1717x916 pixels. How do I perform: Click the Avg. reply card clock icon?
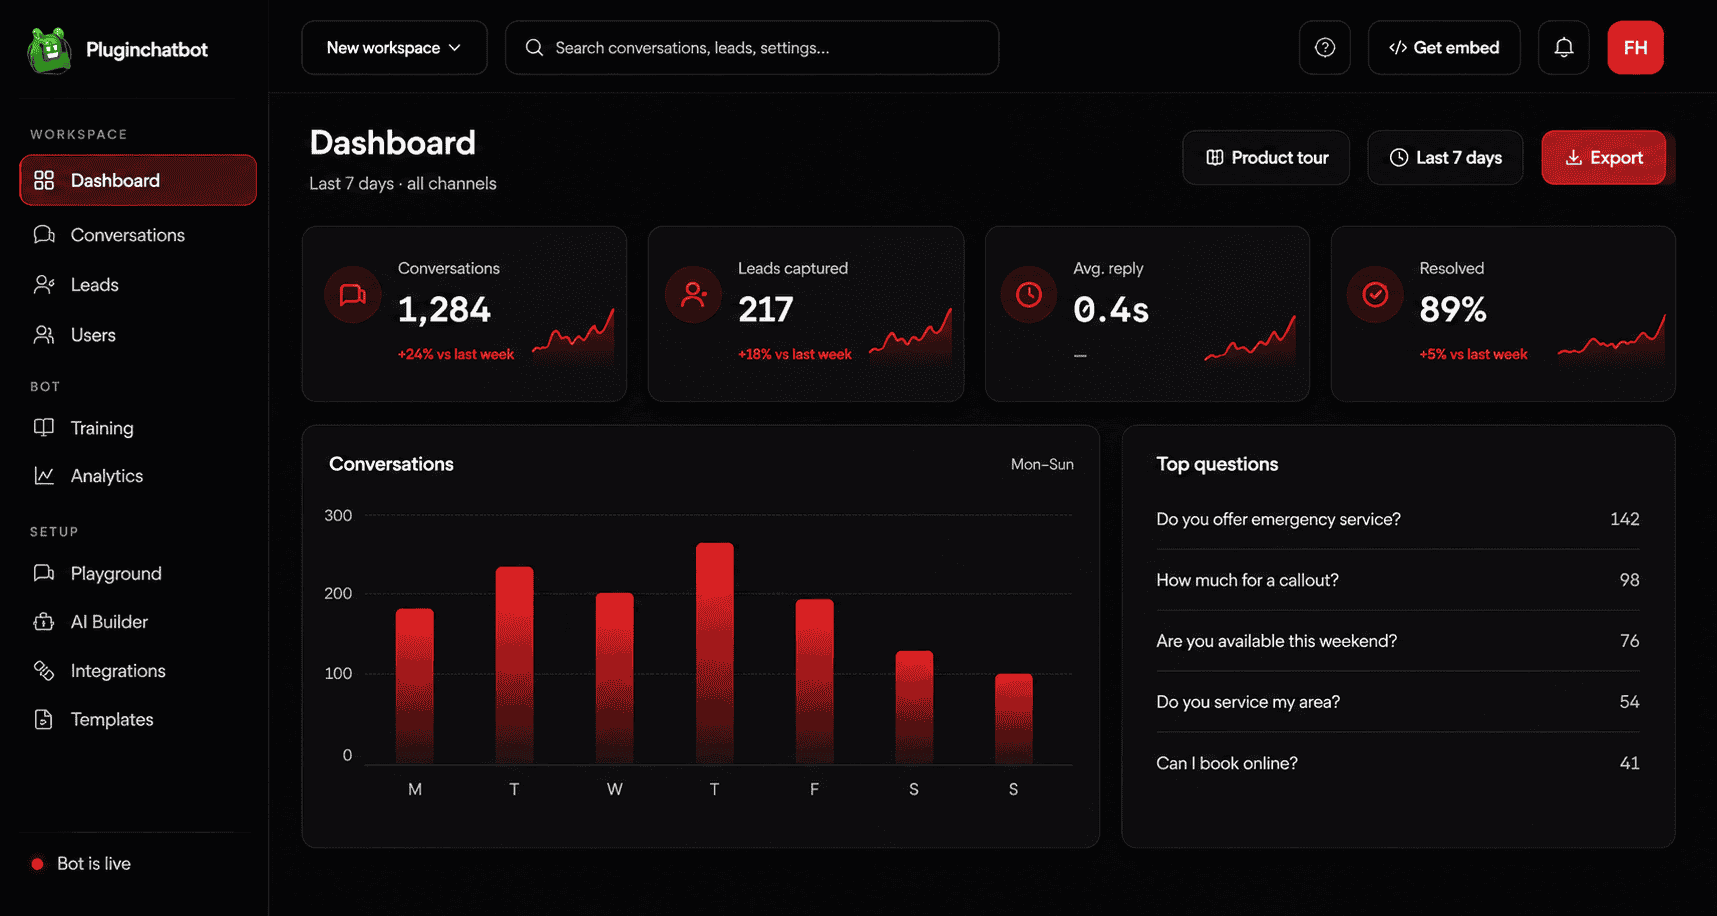coord(1029,295)
